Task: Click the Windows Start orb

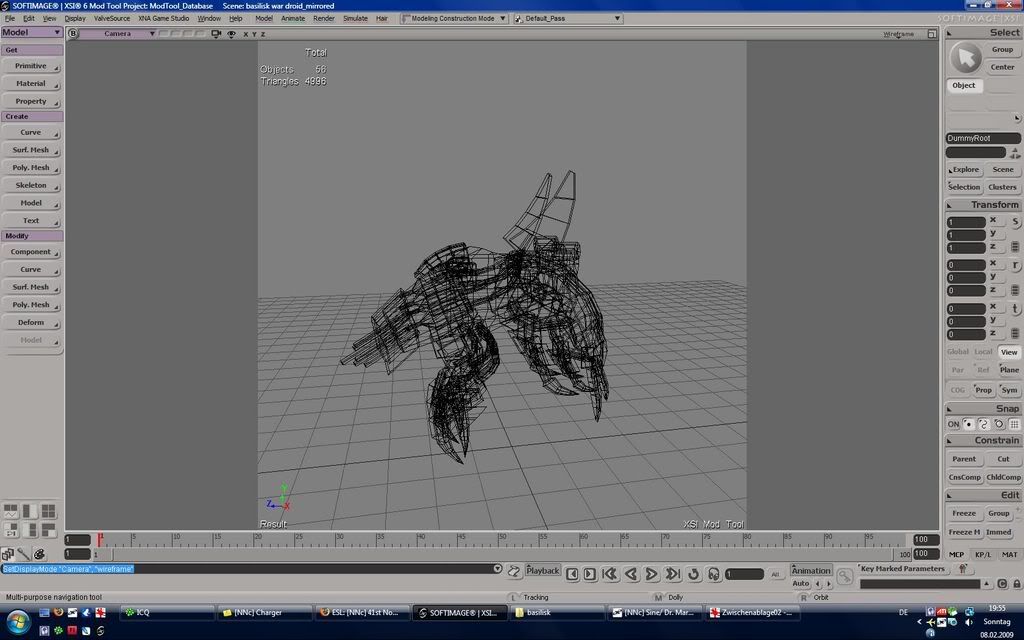Action: pos(18,622)
